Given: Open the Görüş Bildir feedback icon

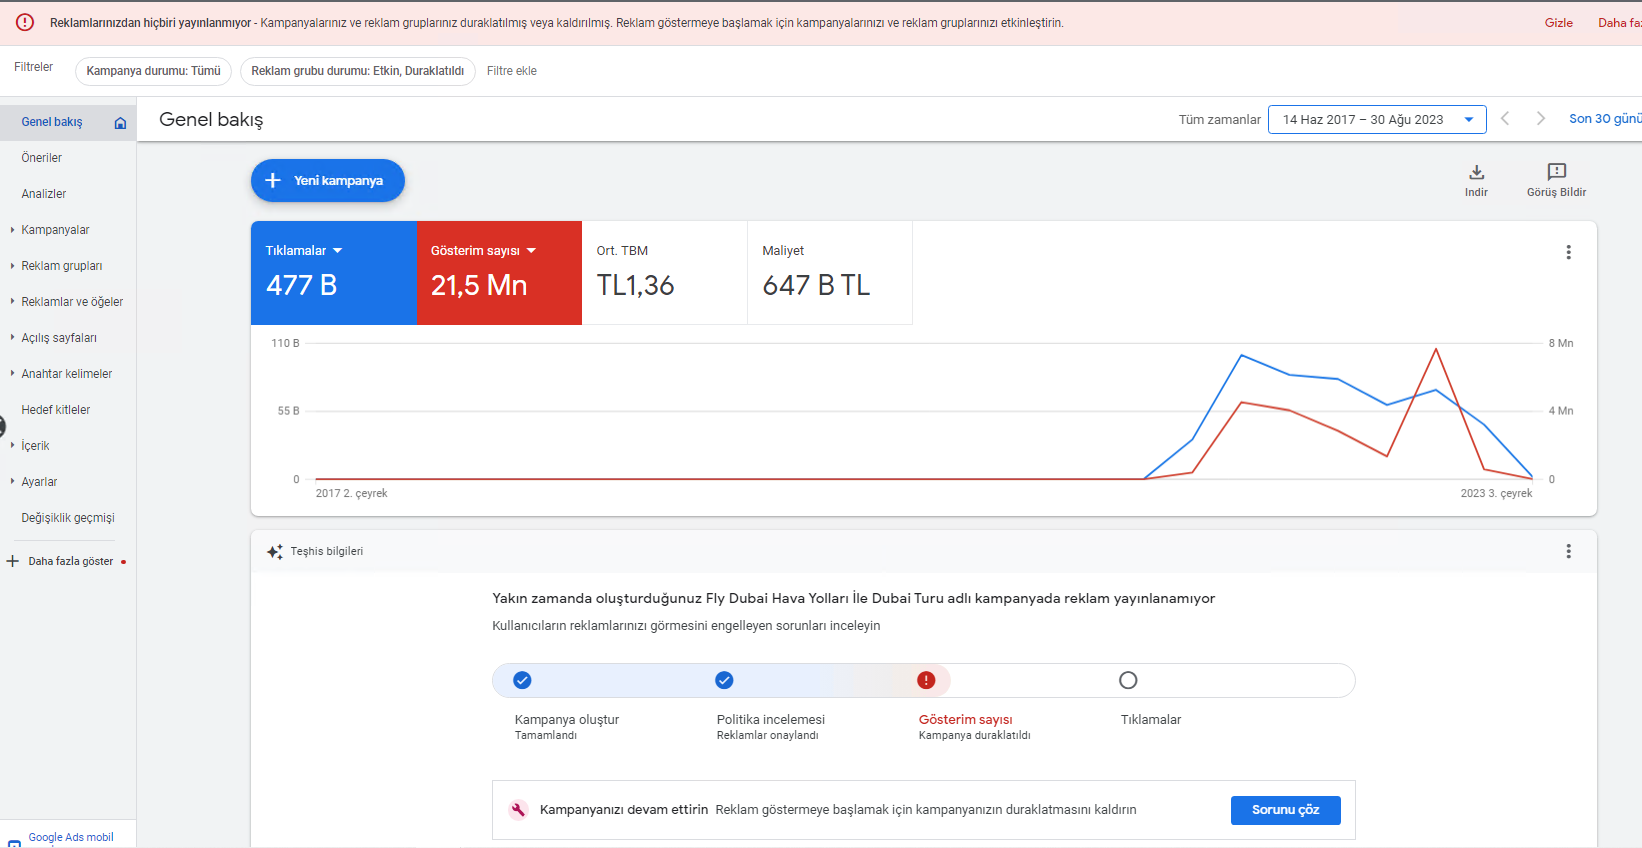Looking at the screenshot, I should point(1556,172).
